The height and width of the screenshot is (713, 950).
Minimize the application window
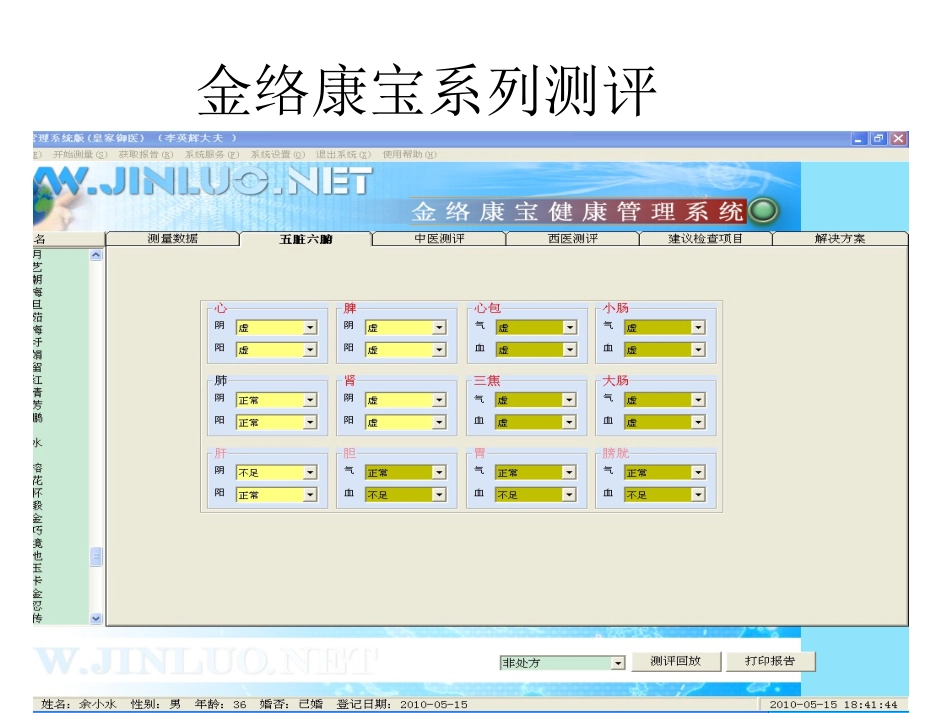point(858,139)
